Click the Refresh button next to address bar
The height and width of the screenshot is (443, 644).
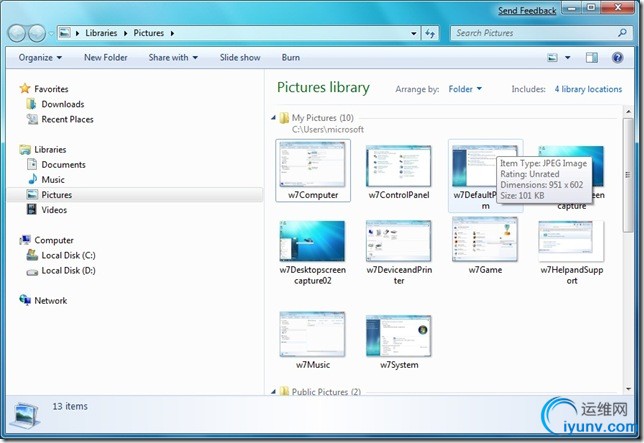(x=430, y=33)
